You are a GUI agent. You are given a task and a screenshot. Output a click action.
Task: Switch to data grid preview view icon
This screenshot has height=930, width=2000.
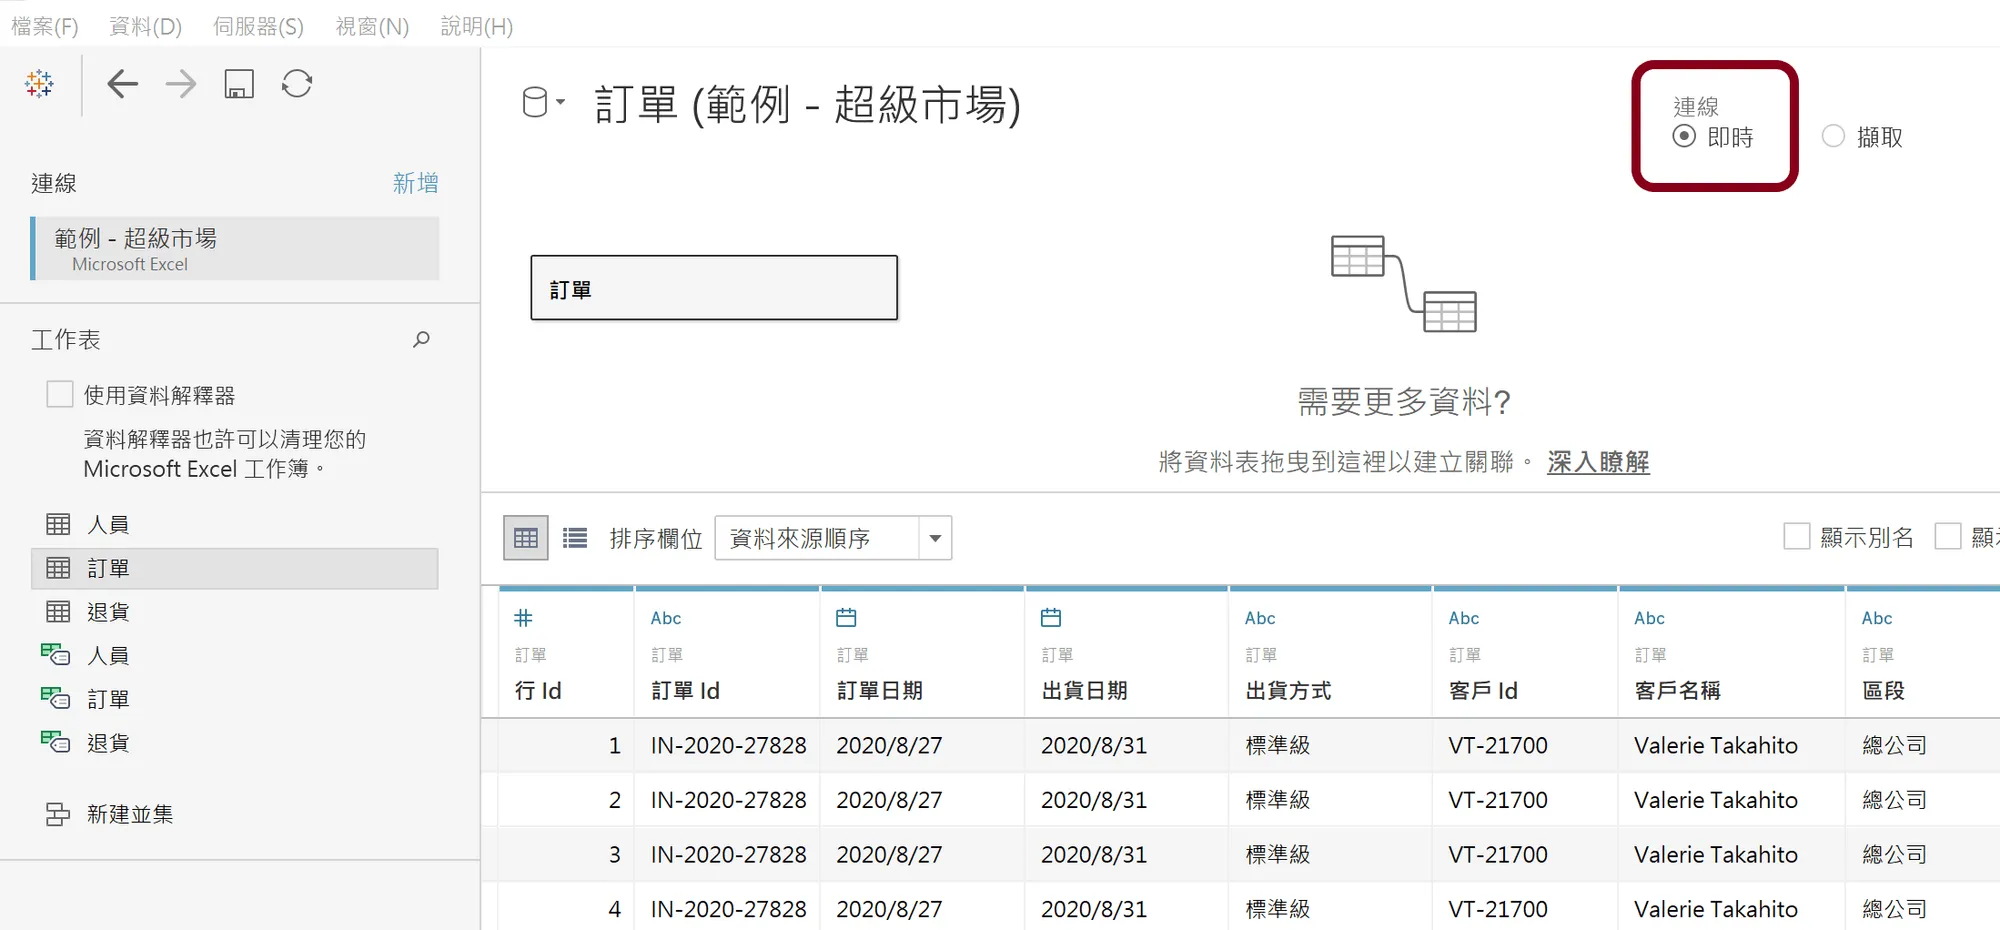coord(525,539)
